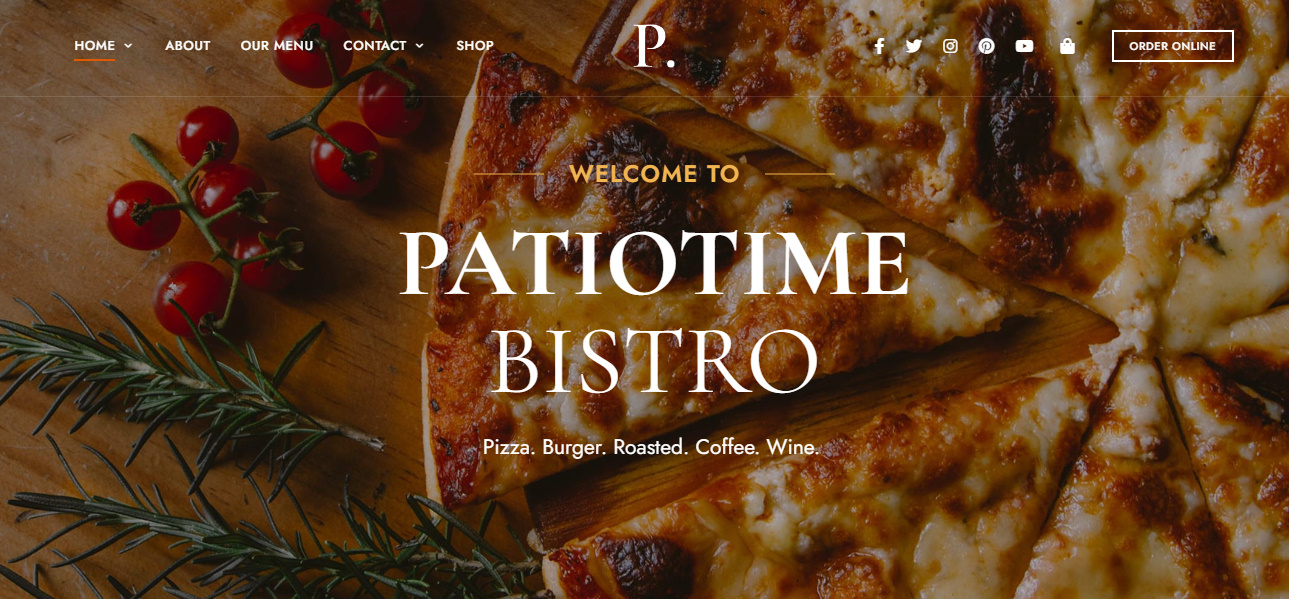Open the shopping bag cart icon
The width and height of the screenshot is (1289, 599).
point(1067,46)
